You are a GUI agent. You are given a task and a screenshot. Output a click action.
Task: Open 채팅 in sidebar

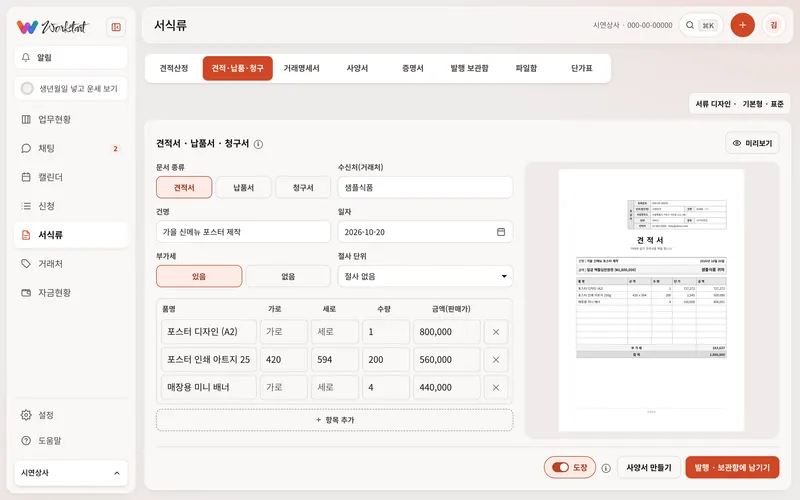(71, 148)
